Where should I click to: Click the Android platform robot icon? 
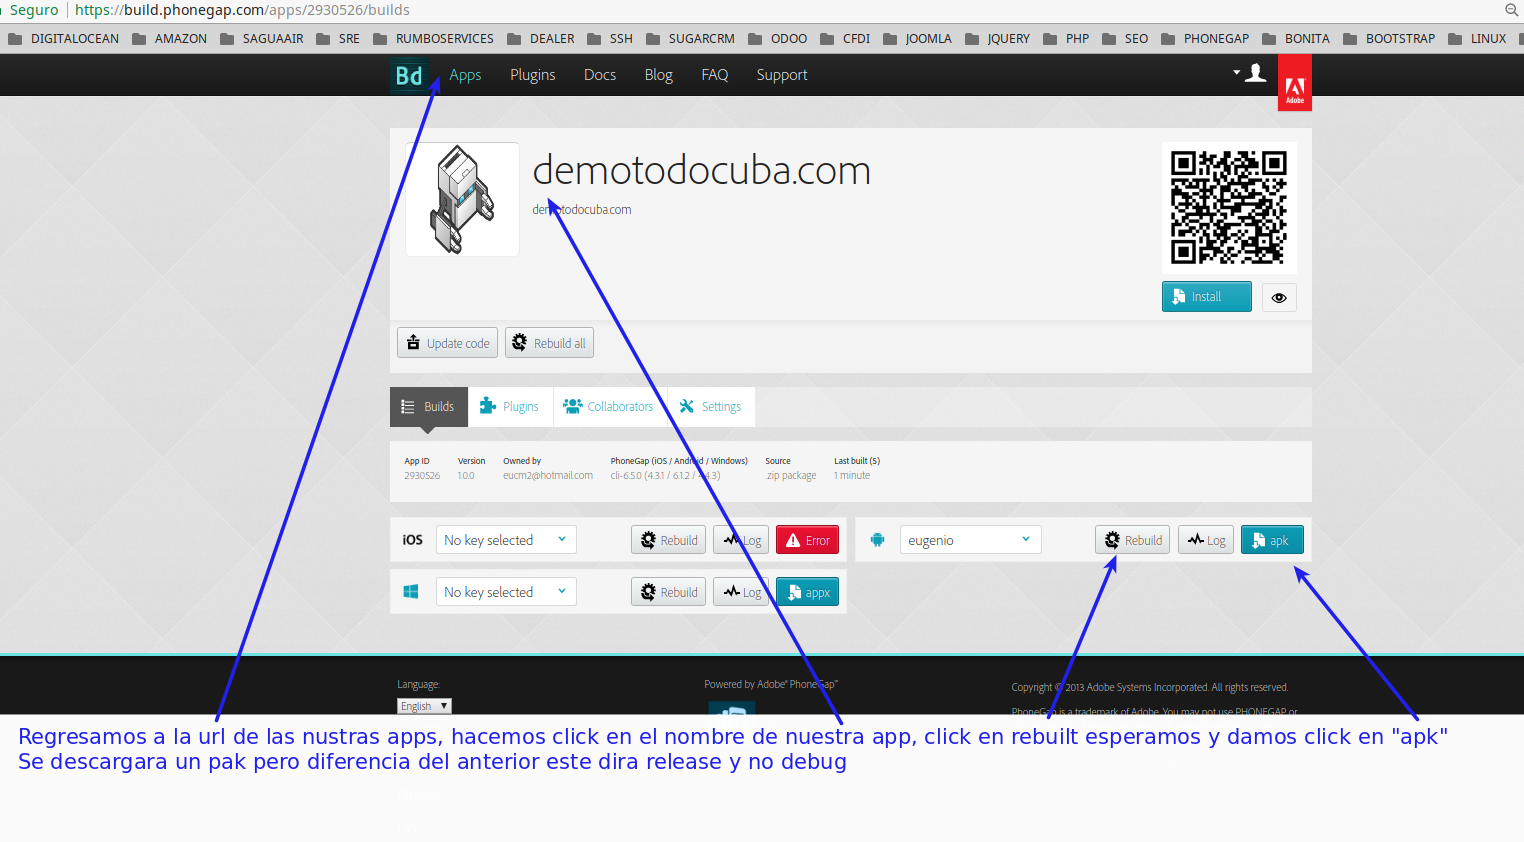click(877, 540)
